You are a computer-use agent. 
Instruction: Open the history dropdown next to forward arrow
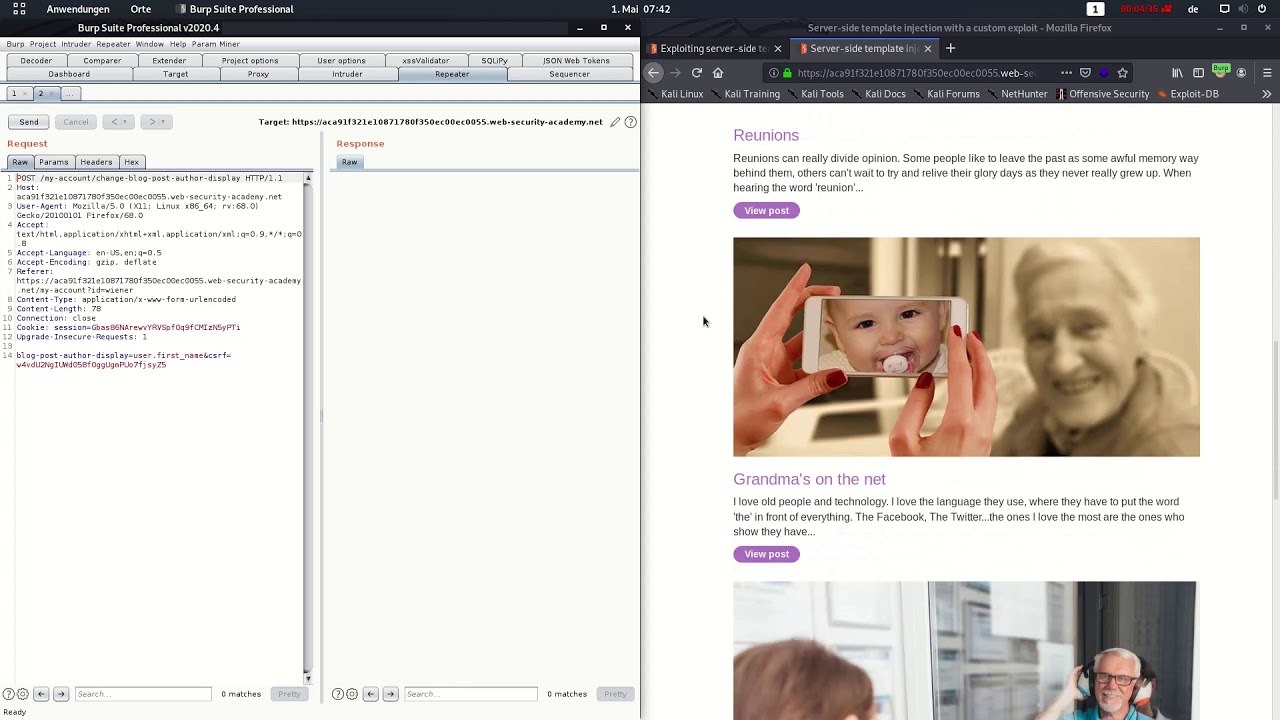(164, 122)
